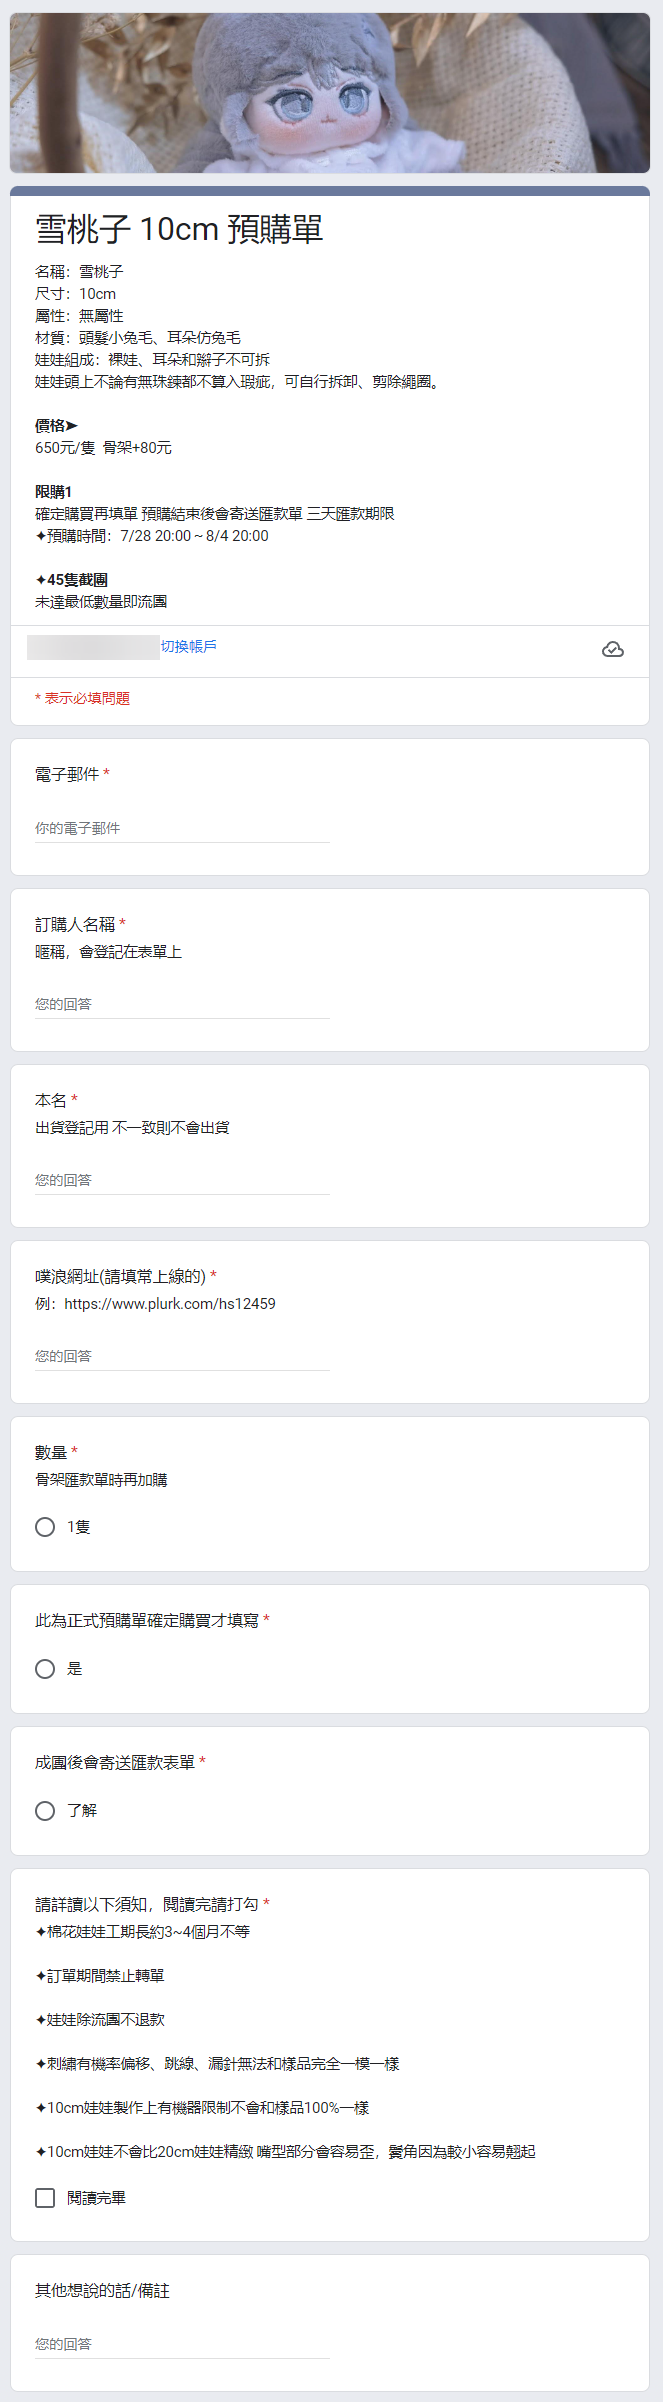Select the 是 radio button
The image size is (663, 2402).
pyautogui.click(x=45, y=1669)
